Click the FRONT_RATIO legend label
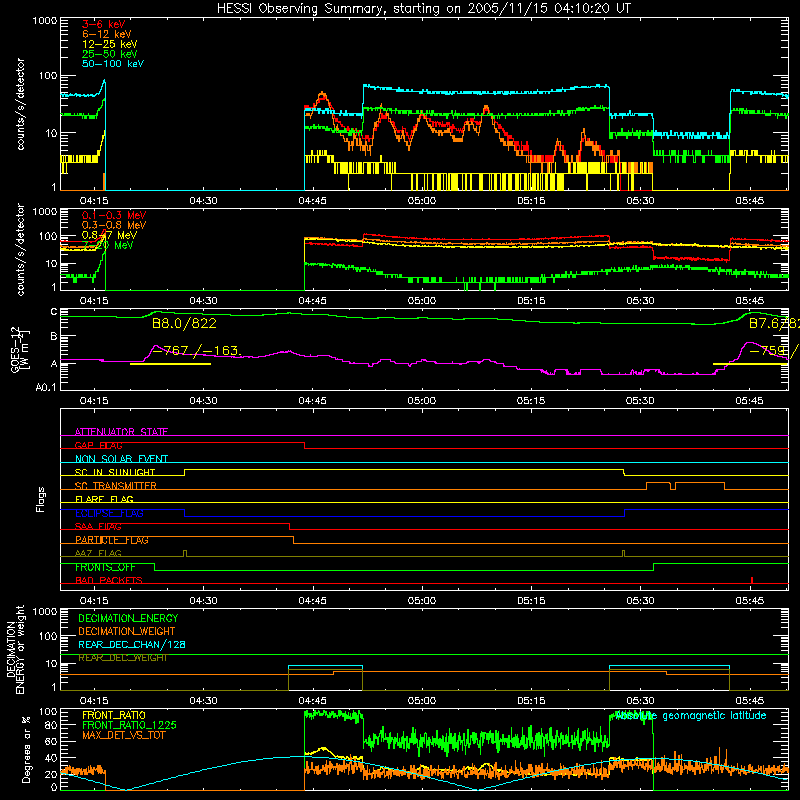800x800 pixels. [114, 715]
